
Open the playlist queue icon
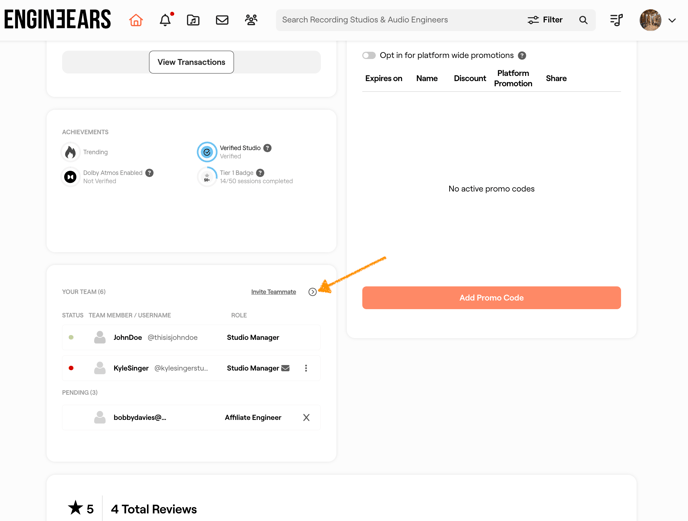click(616, 20)
